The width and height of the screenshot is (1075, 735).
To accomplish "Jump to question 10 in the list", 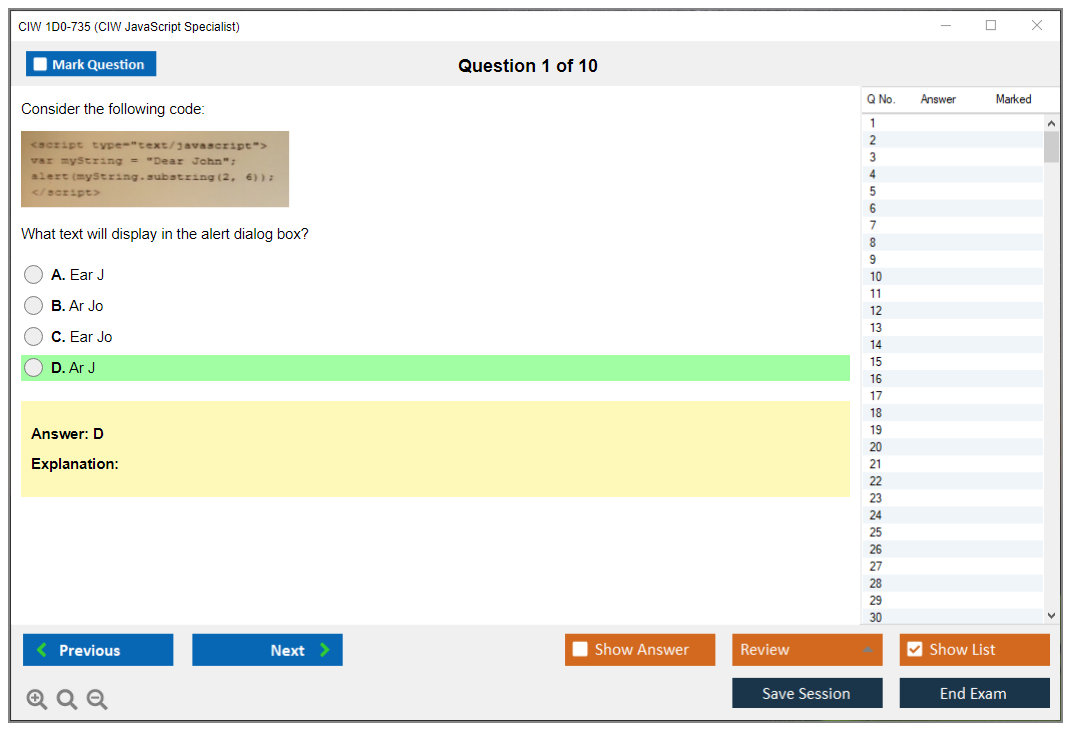I will pyautogui.click(x=876, y=277).
